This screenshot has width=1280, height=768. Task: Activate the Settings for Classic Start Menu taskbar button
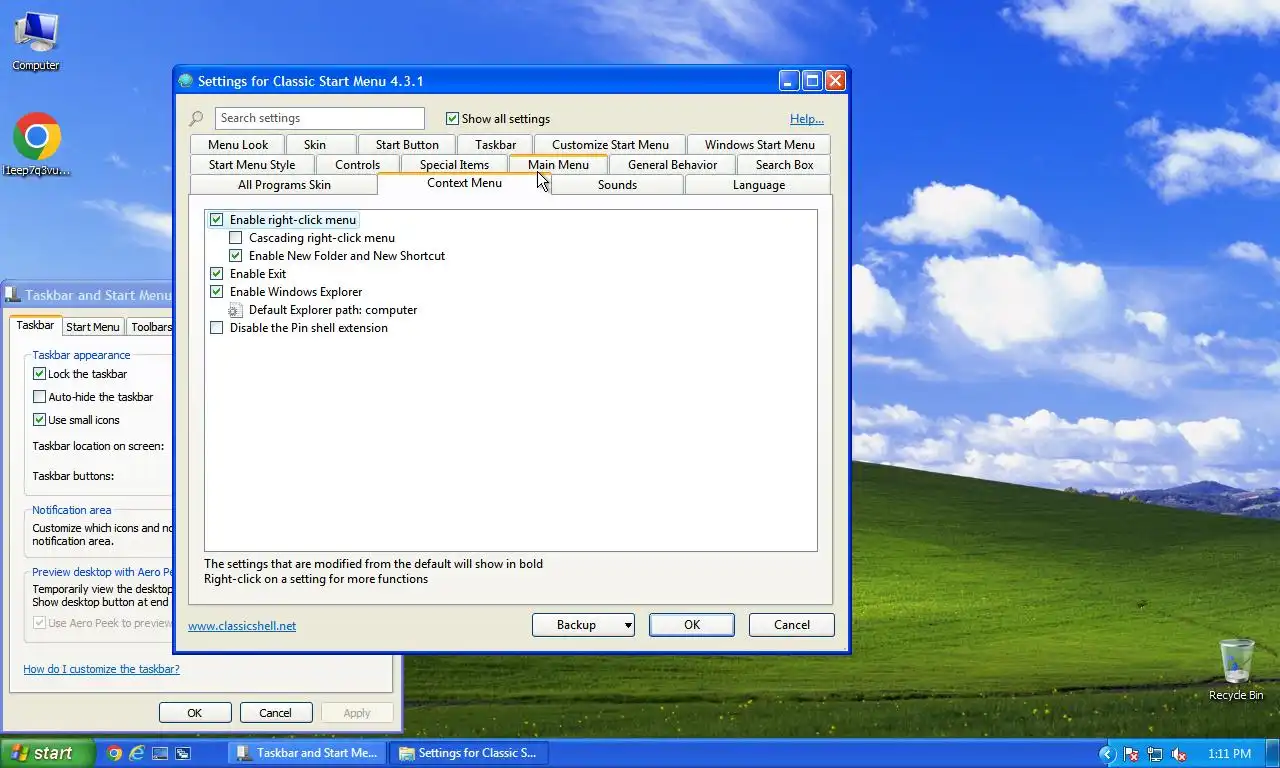[471, 753]
